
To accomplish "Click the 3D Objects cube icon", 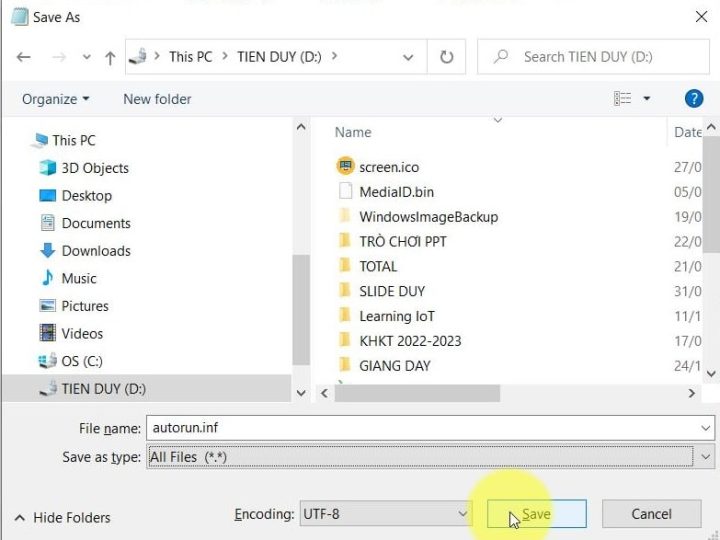I will coord(47,168).
